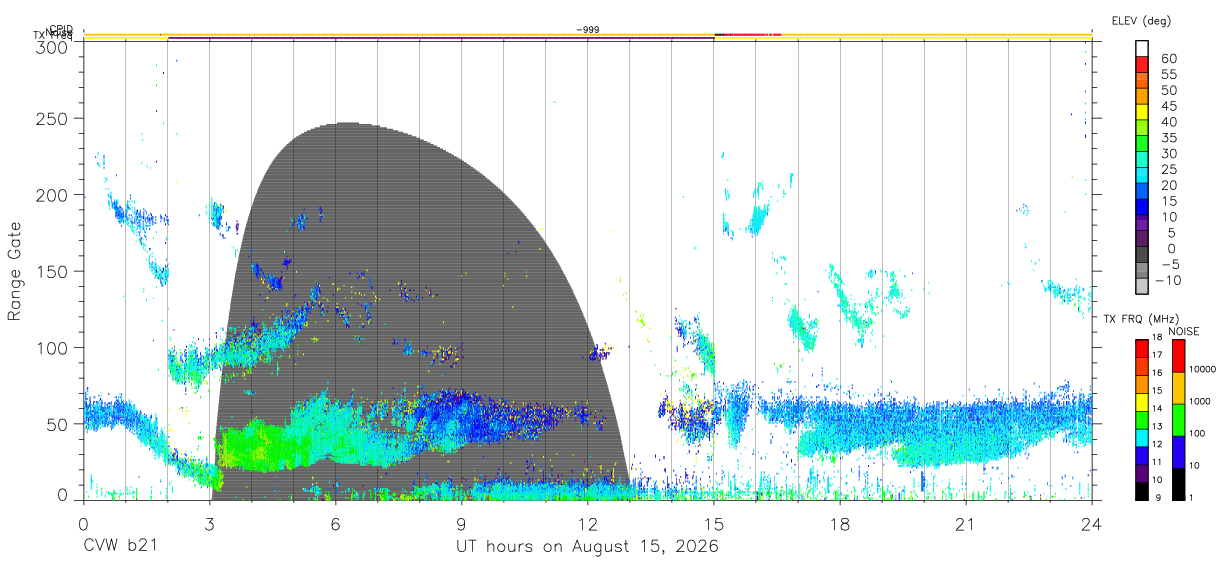Click the 16 label on TX FRQ scale
This screenshot has height=567, width=1228.
(x=1155, y=373)
